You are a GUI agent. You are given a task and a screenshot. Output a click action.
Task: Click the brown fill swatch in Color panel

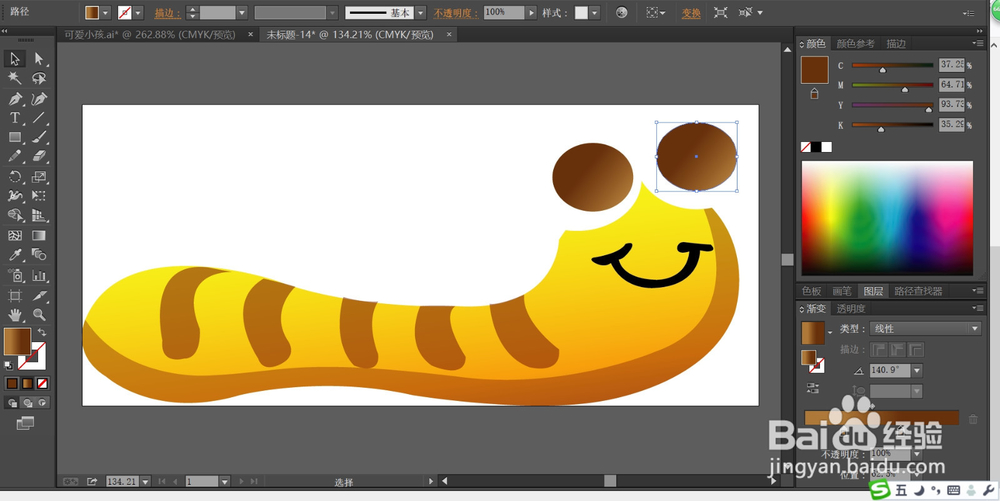pyautogui.click(x=814, y=69)
